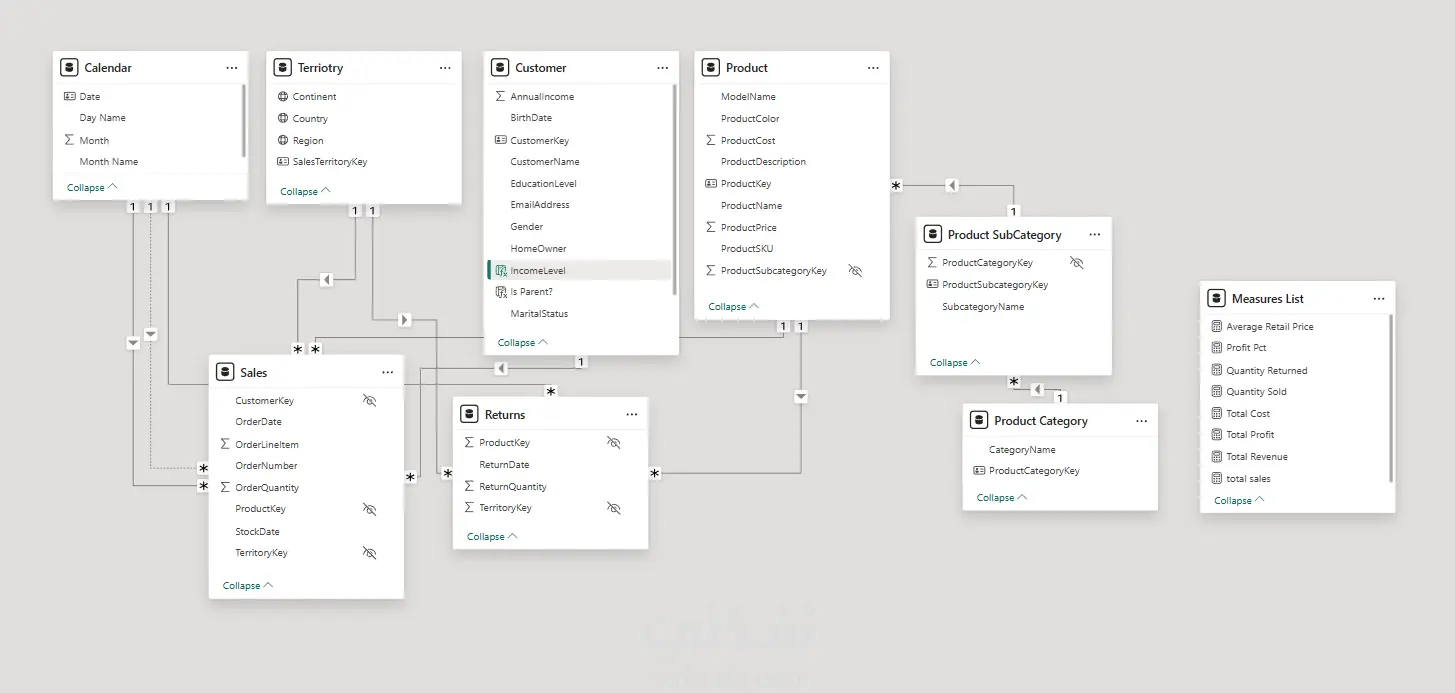Toggle visibility of ProductSubcategoryKey in Product

[855, 271]
